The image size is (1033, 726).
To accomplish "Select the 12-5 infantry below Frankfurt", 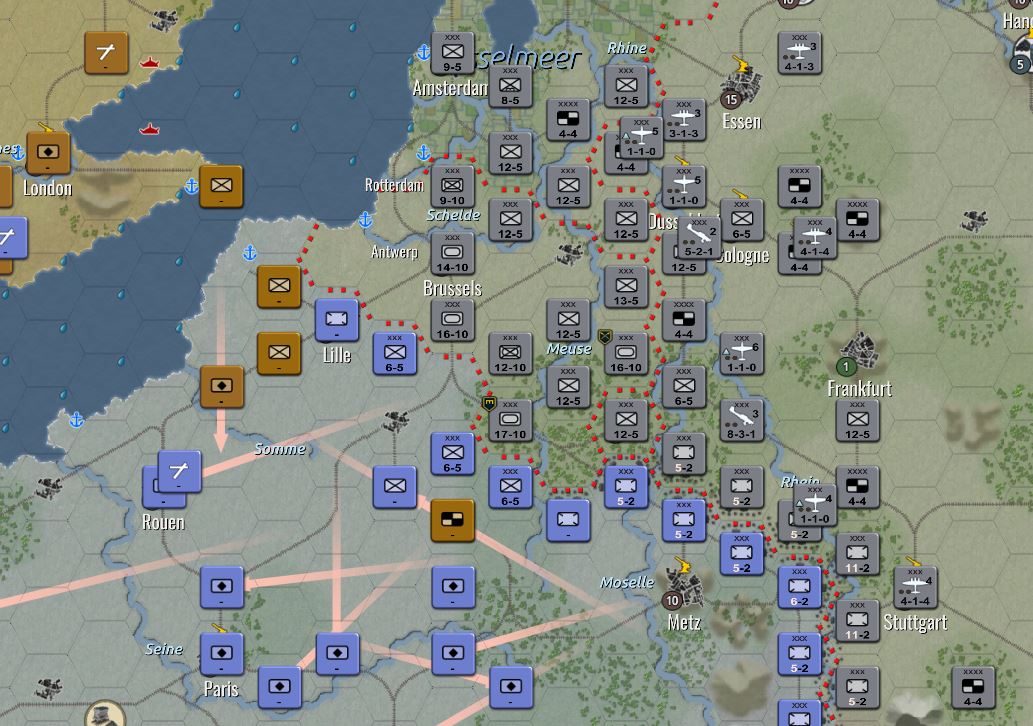I will pyautogui.click(x=857, y=420).
